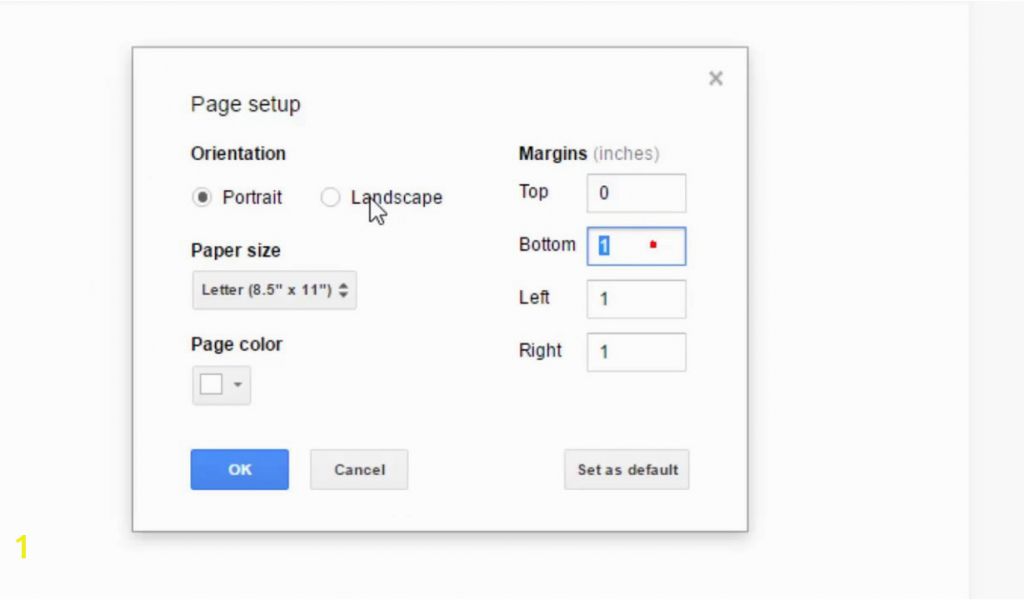
Task: Choose the Landscape orientation radio button
Action: point(330,198)
